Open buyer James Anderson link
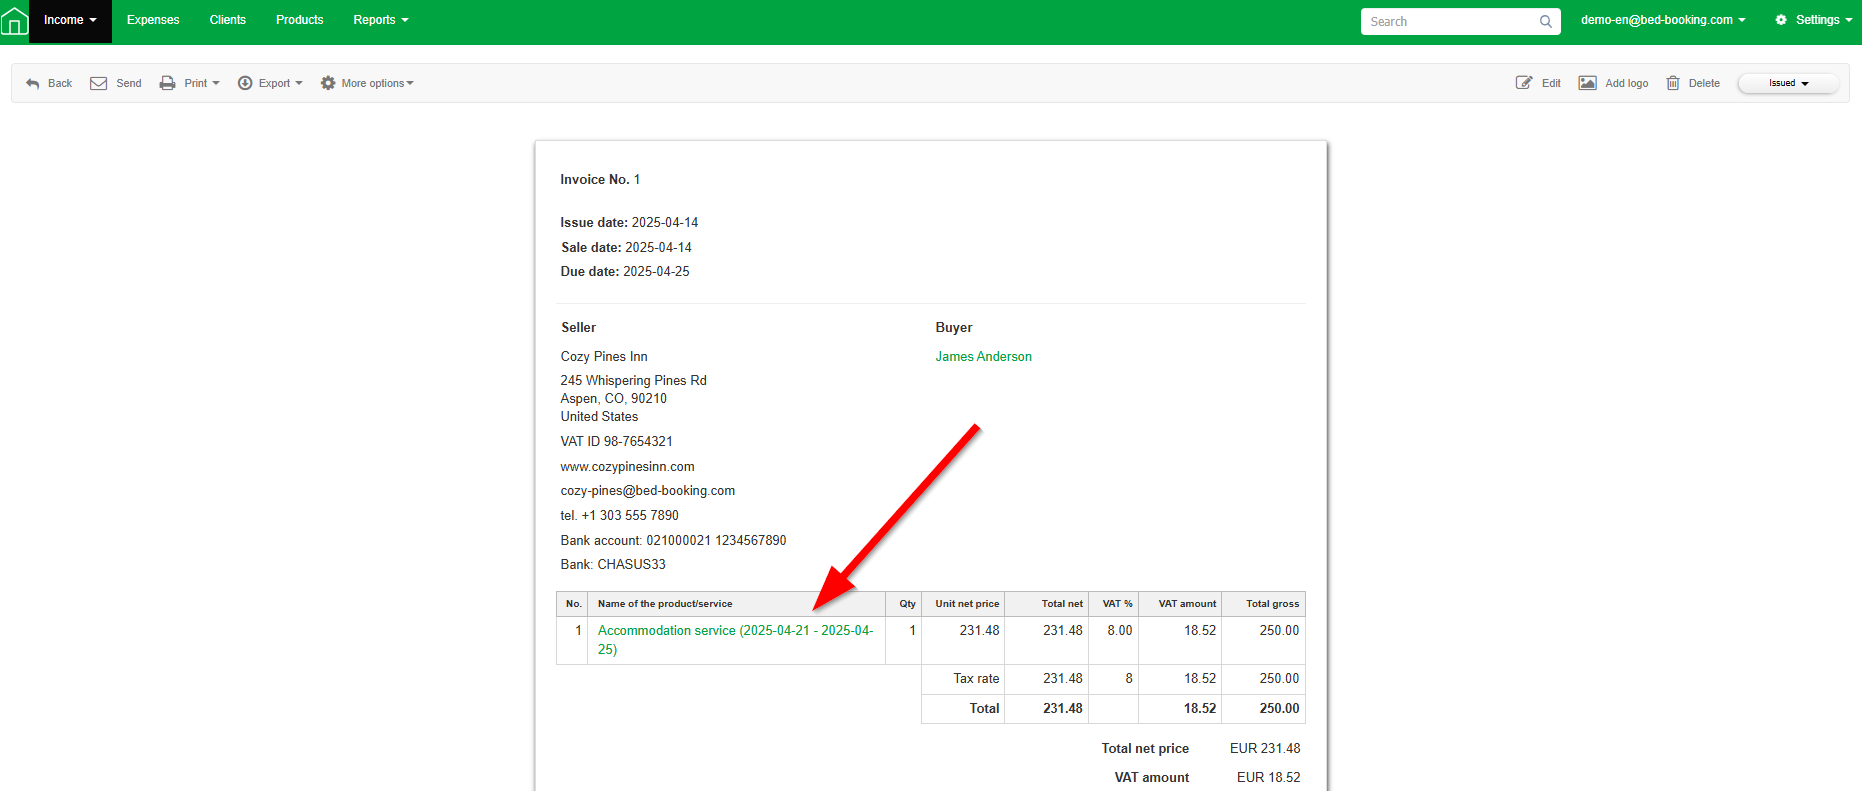Screen dimensions: 1862x791 [984, 356]
